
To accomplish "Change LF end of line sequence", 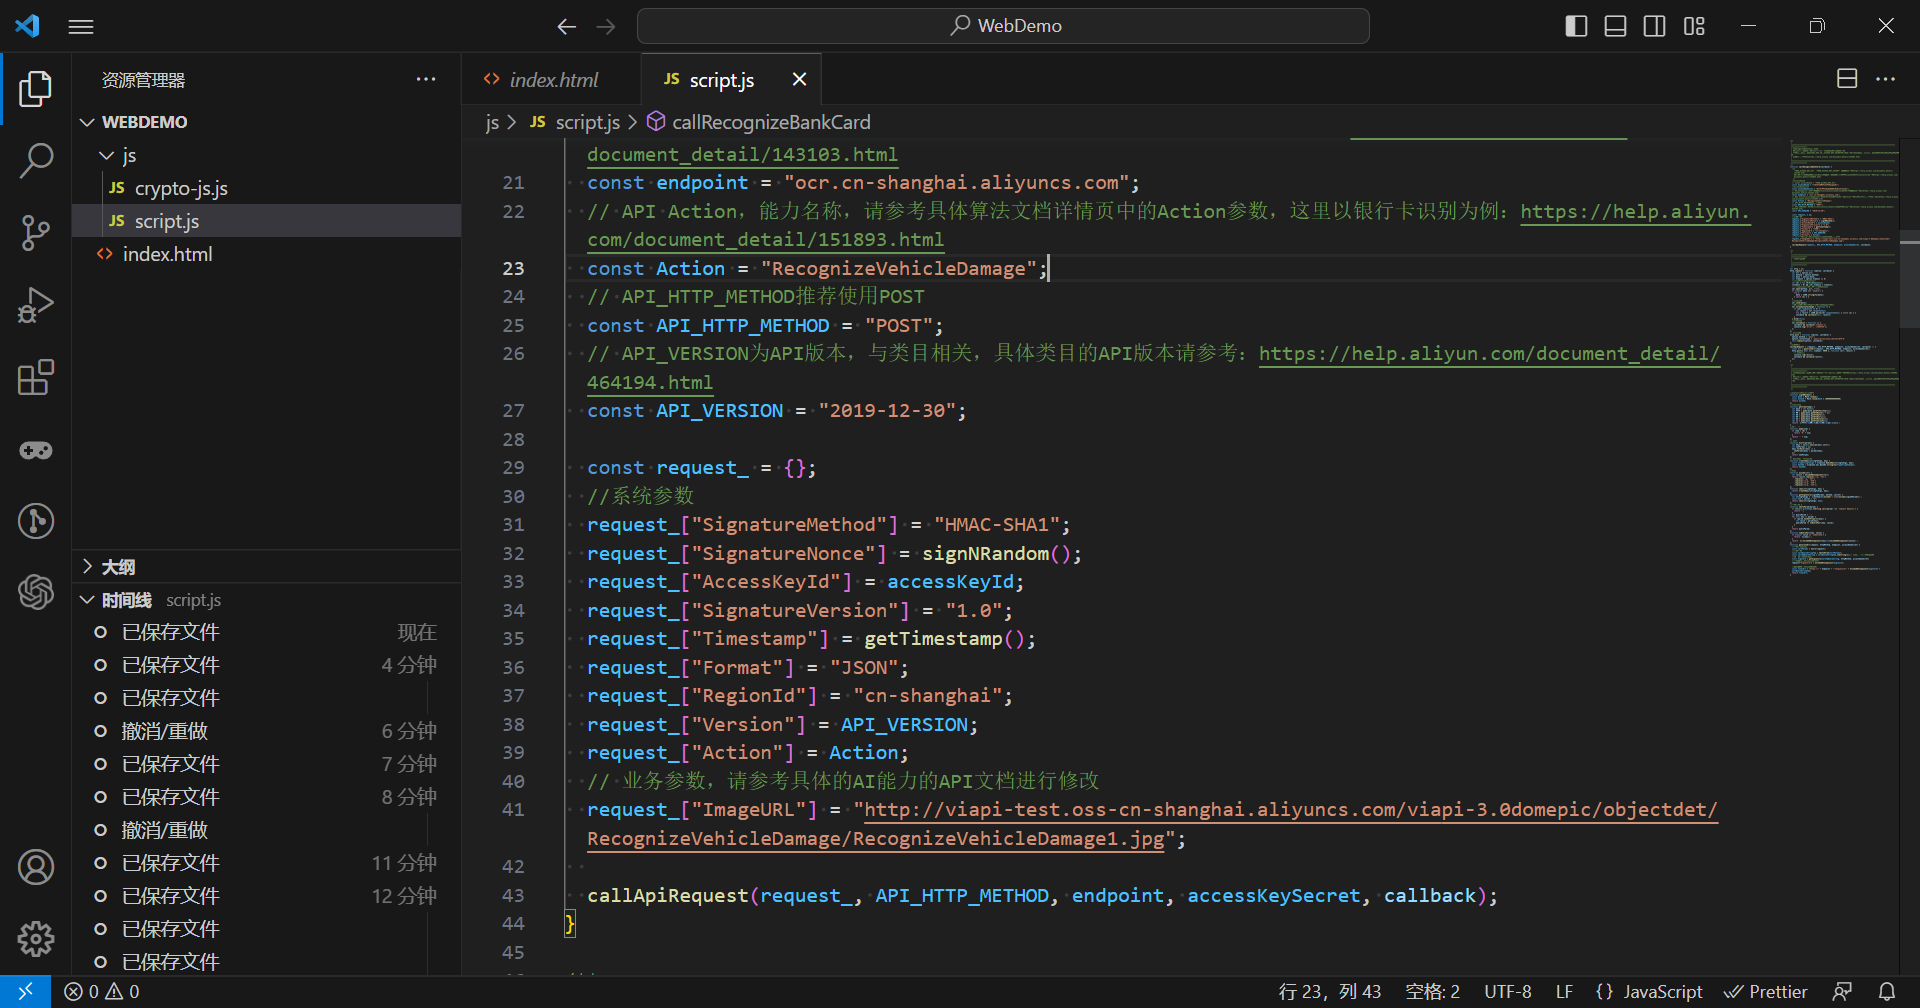I will (x=1564, y=992).
